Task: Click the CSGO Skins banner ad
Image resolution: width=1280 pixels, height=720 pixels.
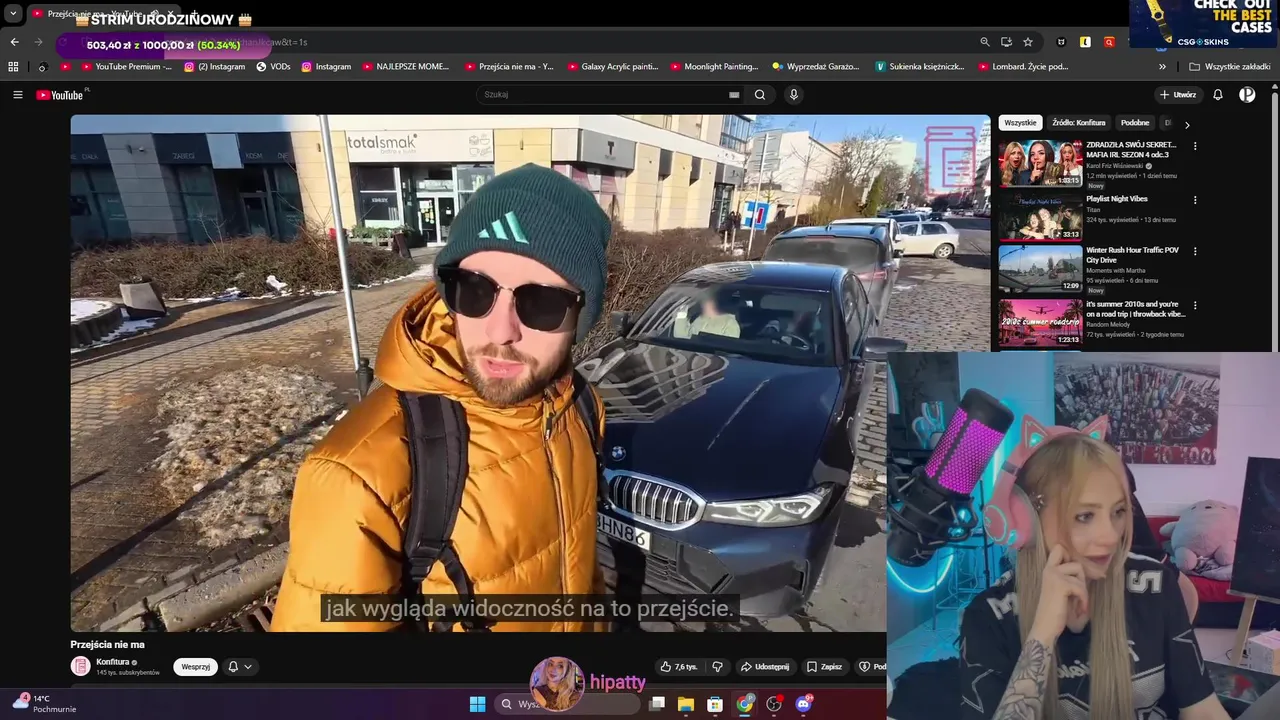Action: [x=1204, y=24]
